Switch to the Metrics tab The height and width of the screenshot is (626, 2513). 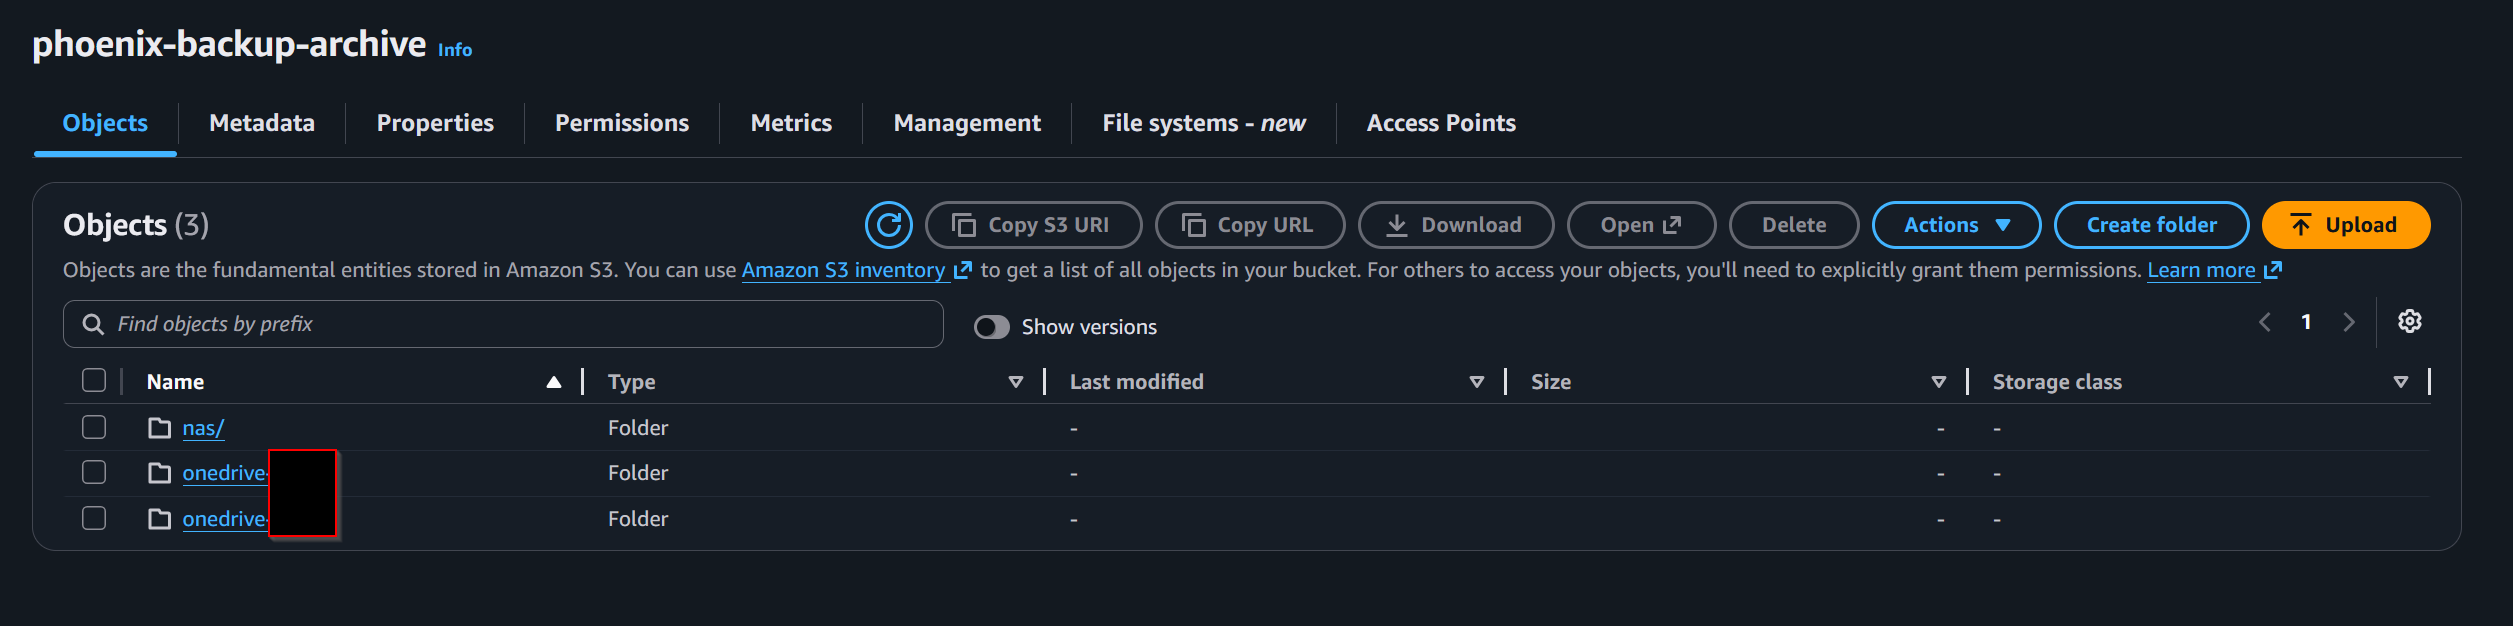791,123
